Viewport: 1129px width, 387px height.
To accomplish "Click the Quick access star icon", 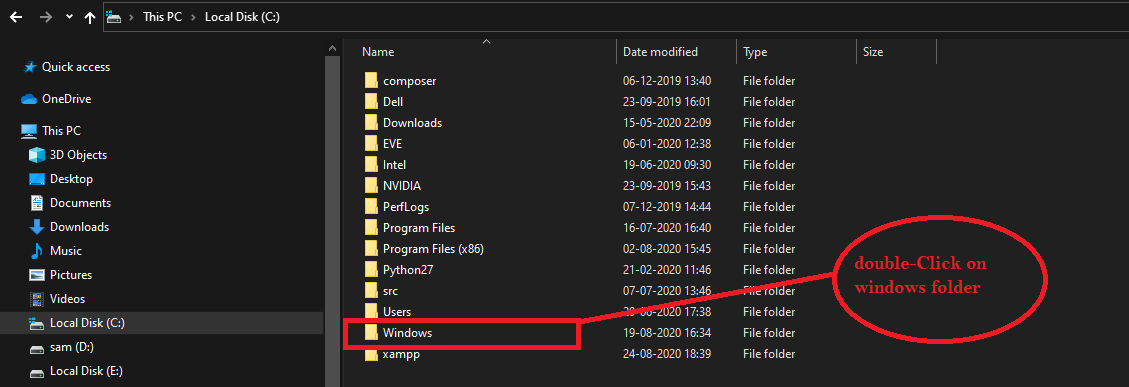I will [x=30, y=67].
